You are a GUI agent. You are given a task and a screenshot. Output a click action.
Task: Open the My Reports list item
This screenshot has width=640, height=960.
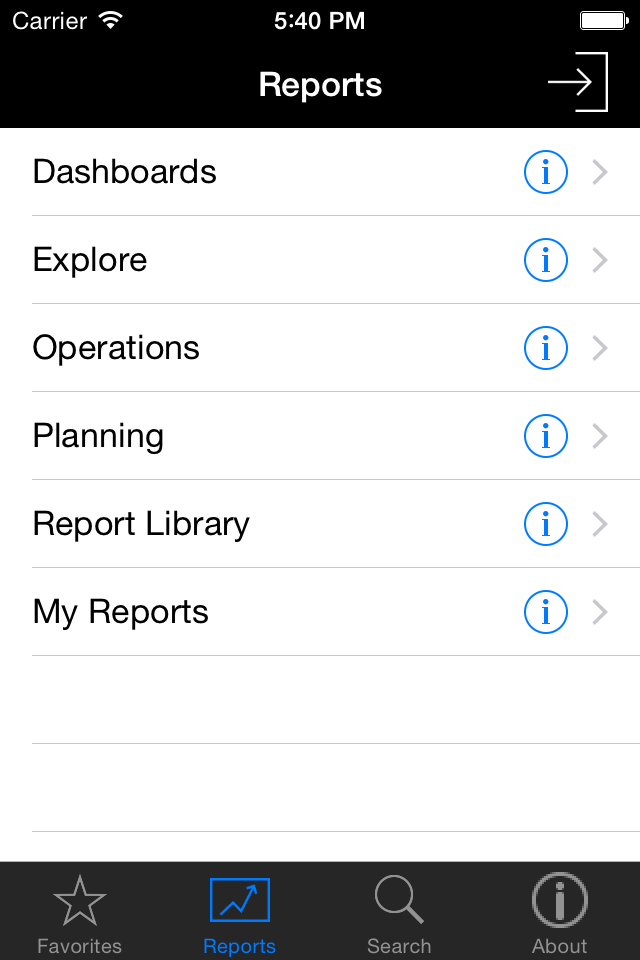[121, 612]
